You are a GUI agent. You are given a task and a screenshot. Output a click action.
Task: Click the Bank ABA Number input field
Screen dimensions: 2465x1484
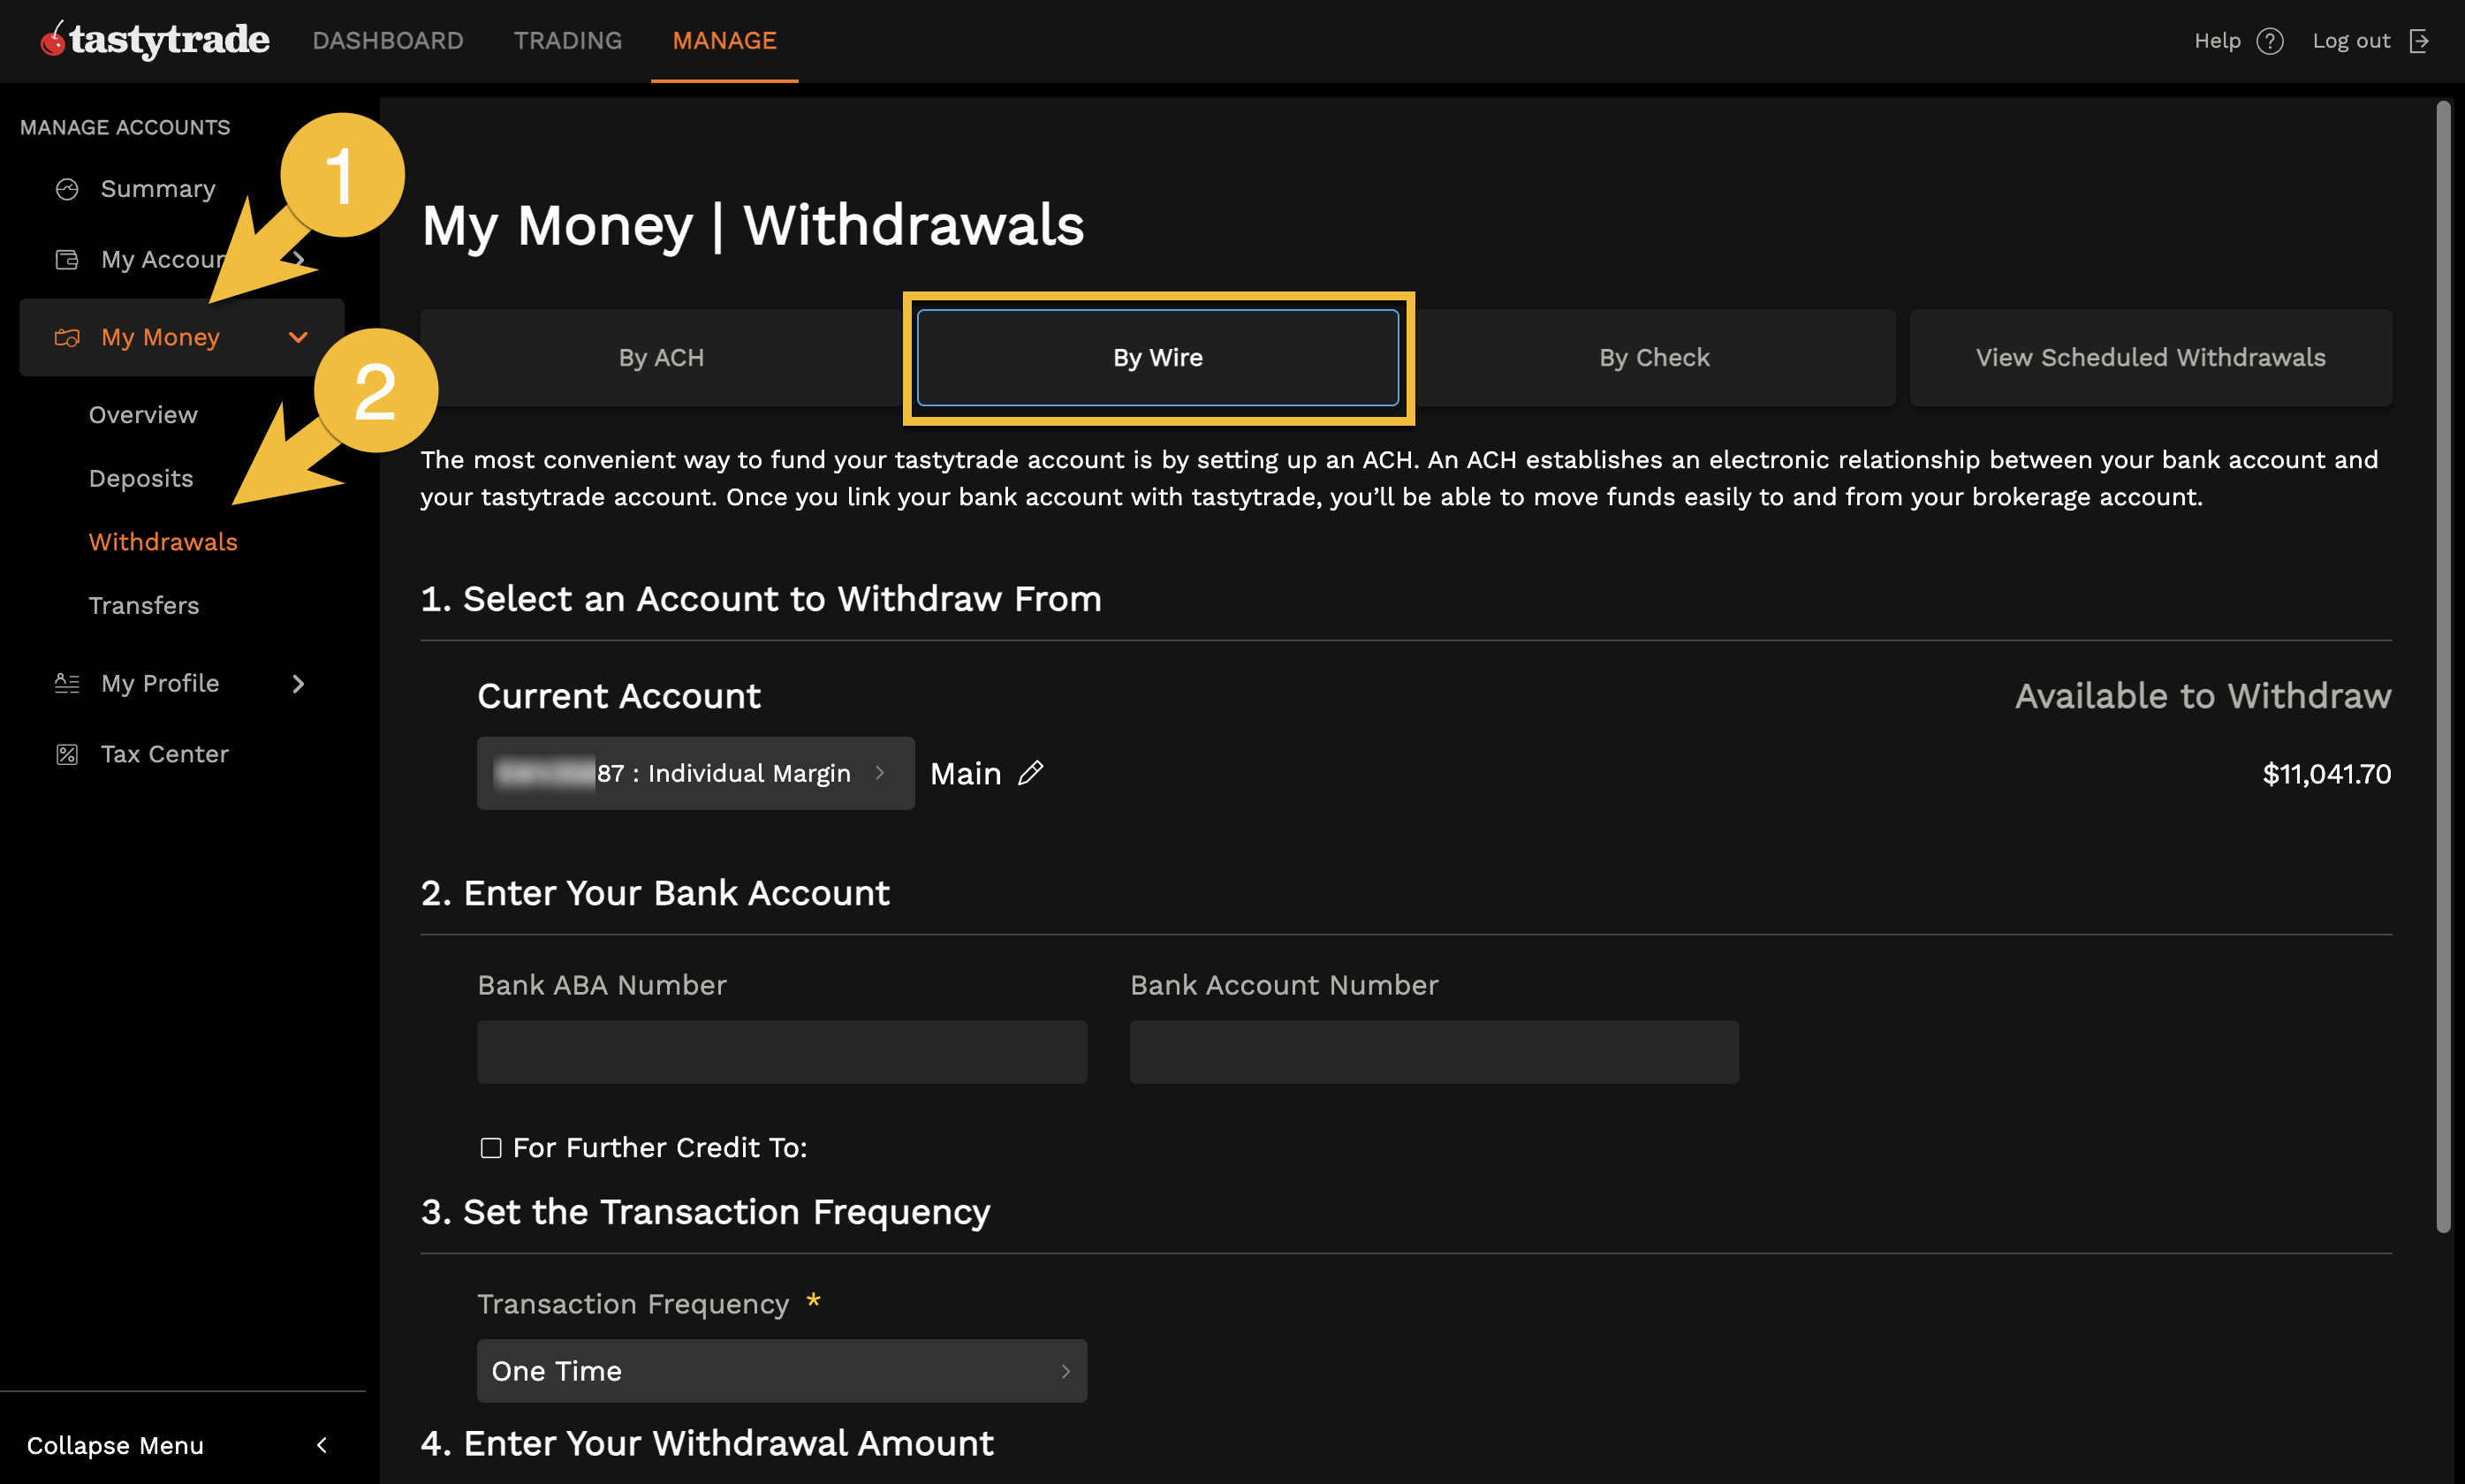click(781, 1051)
